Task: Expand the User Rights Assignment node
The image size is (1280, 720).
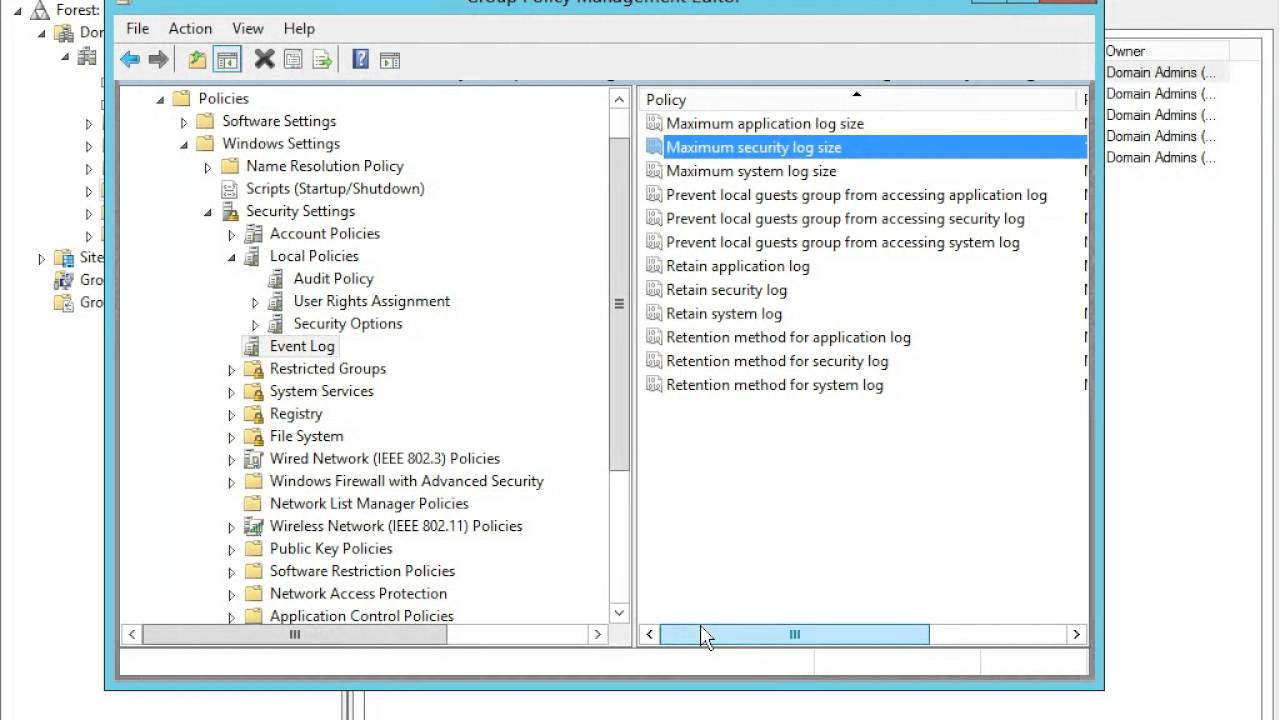Action: 255,302
